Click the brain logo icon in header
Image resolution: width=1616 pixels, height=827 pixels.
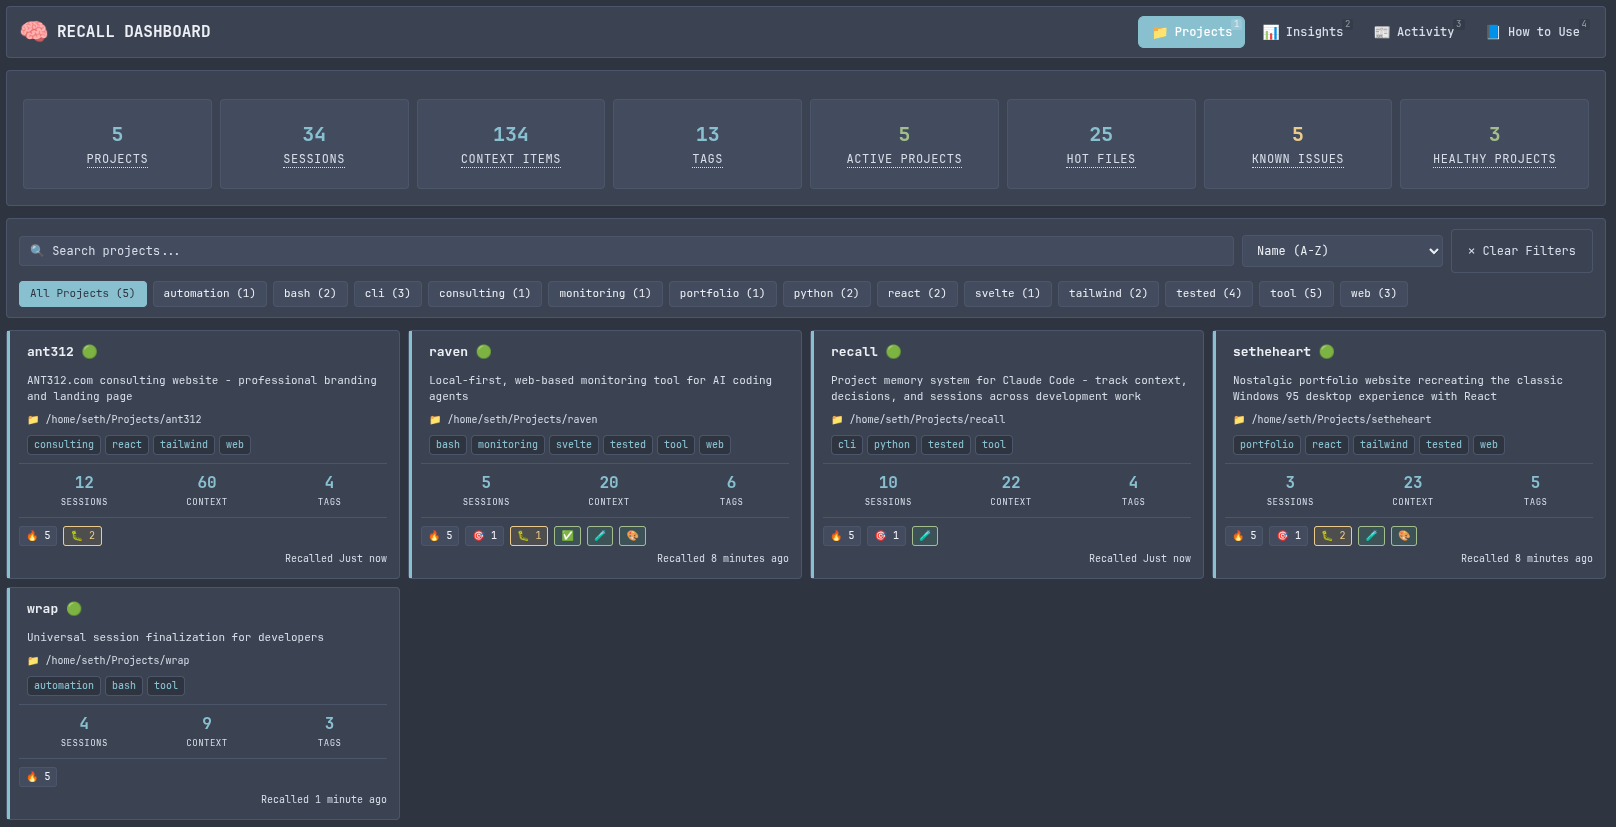(x=34, y=32)
